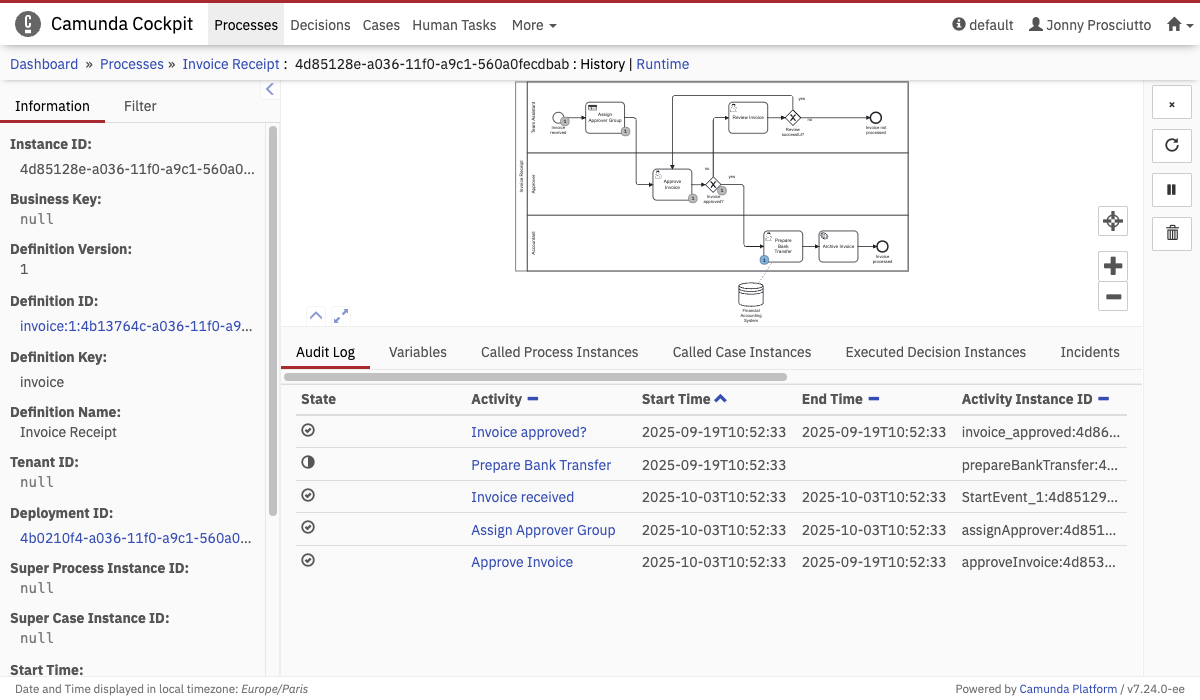Click the Camunda Cockpit logo icon
Image resolution: width=1200 pixels, height=700 pixels.
(29, 24)
